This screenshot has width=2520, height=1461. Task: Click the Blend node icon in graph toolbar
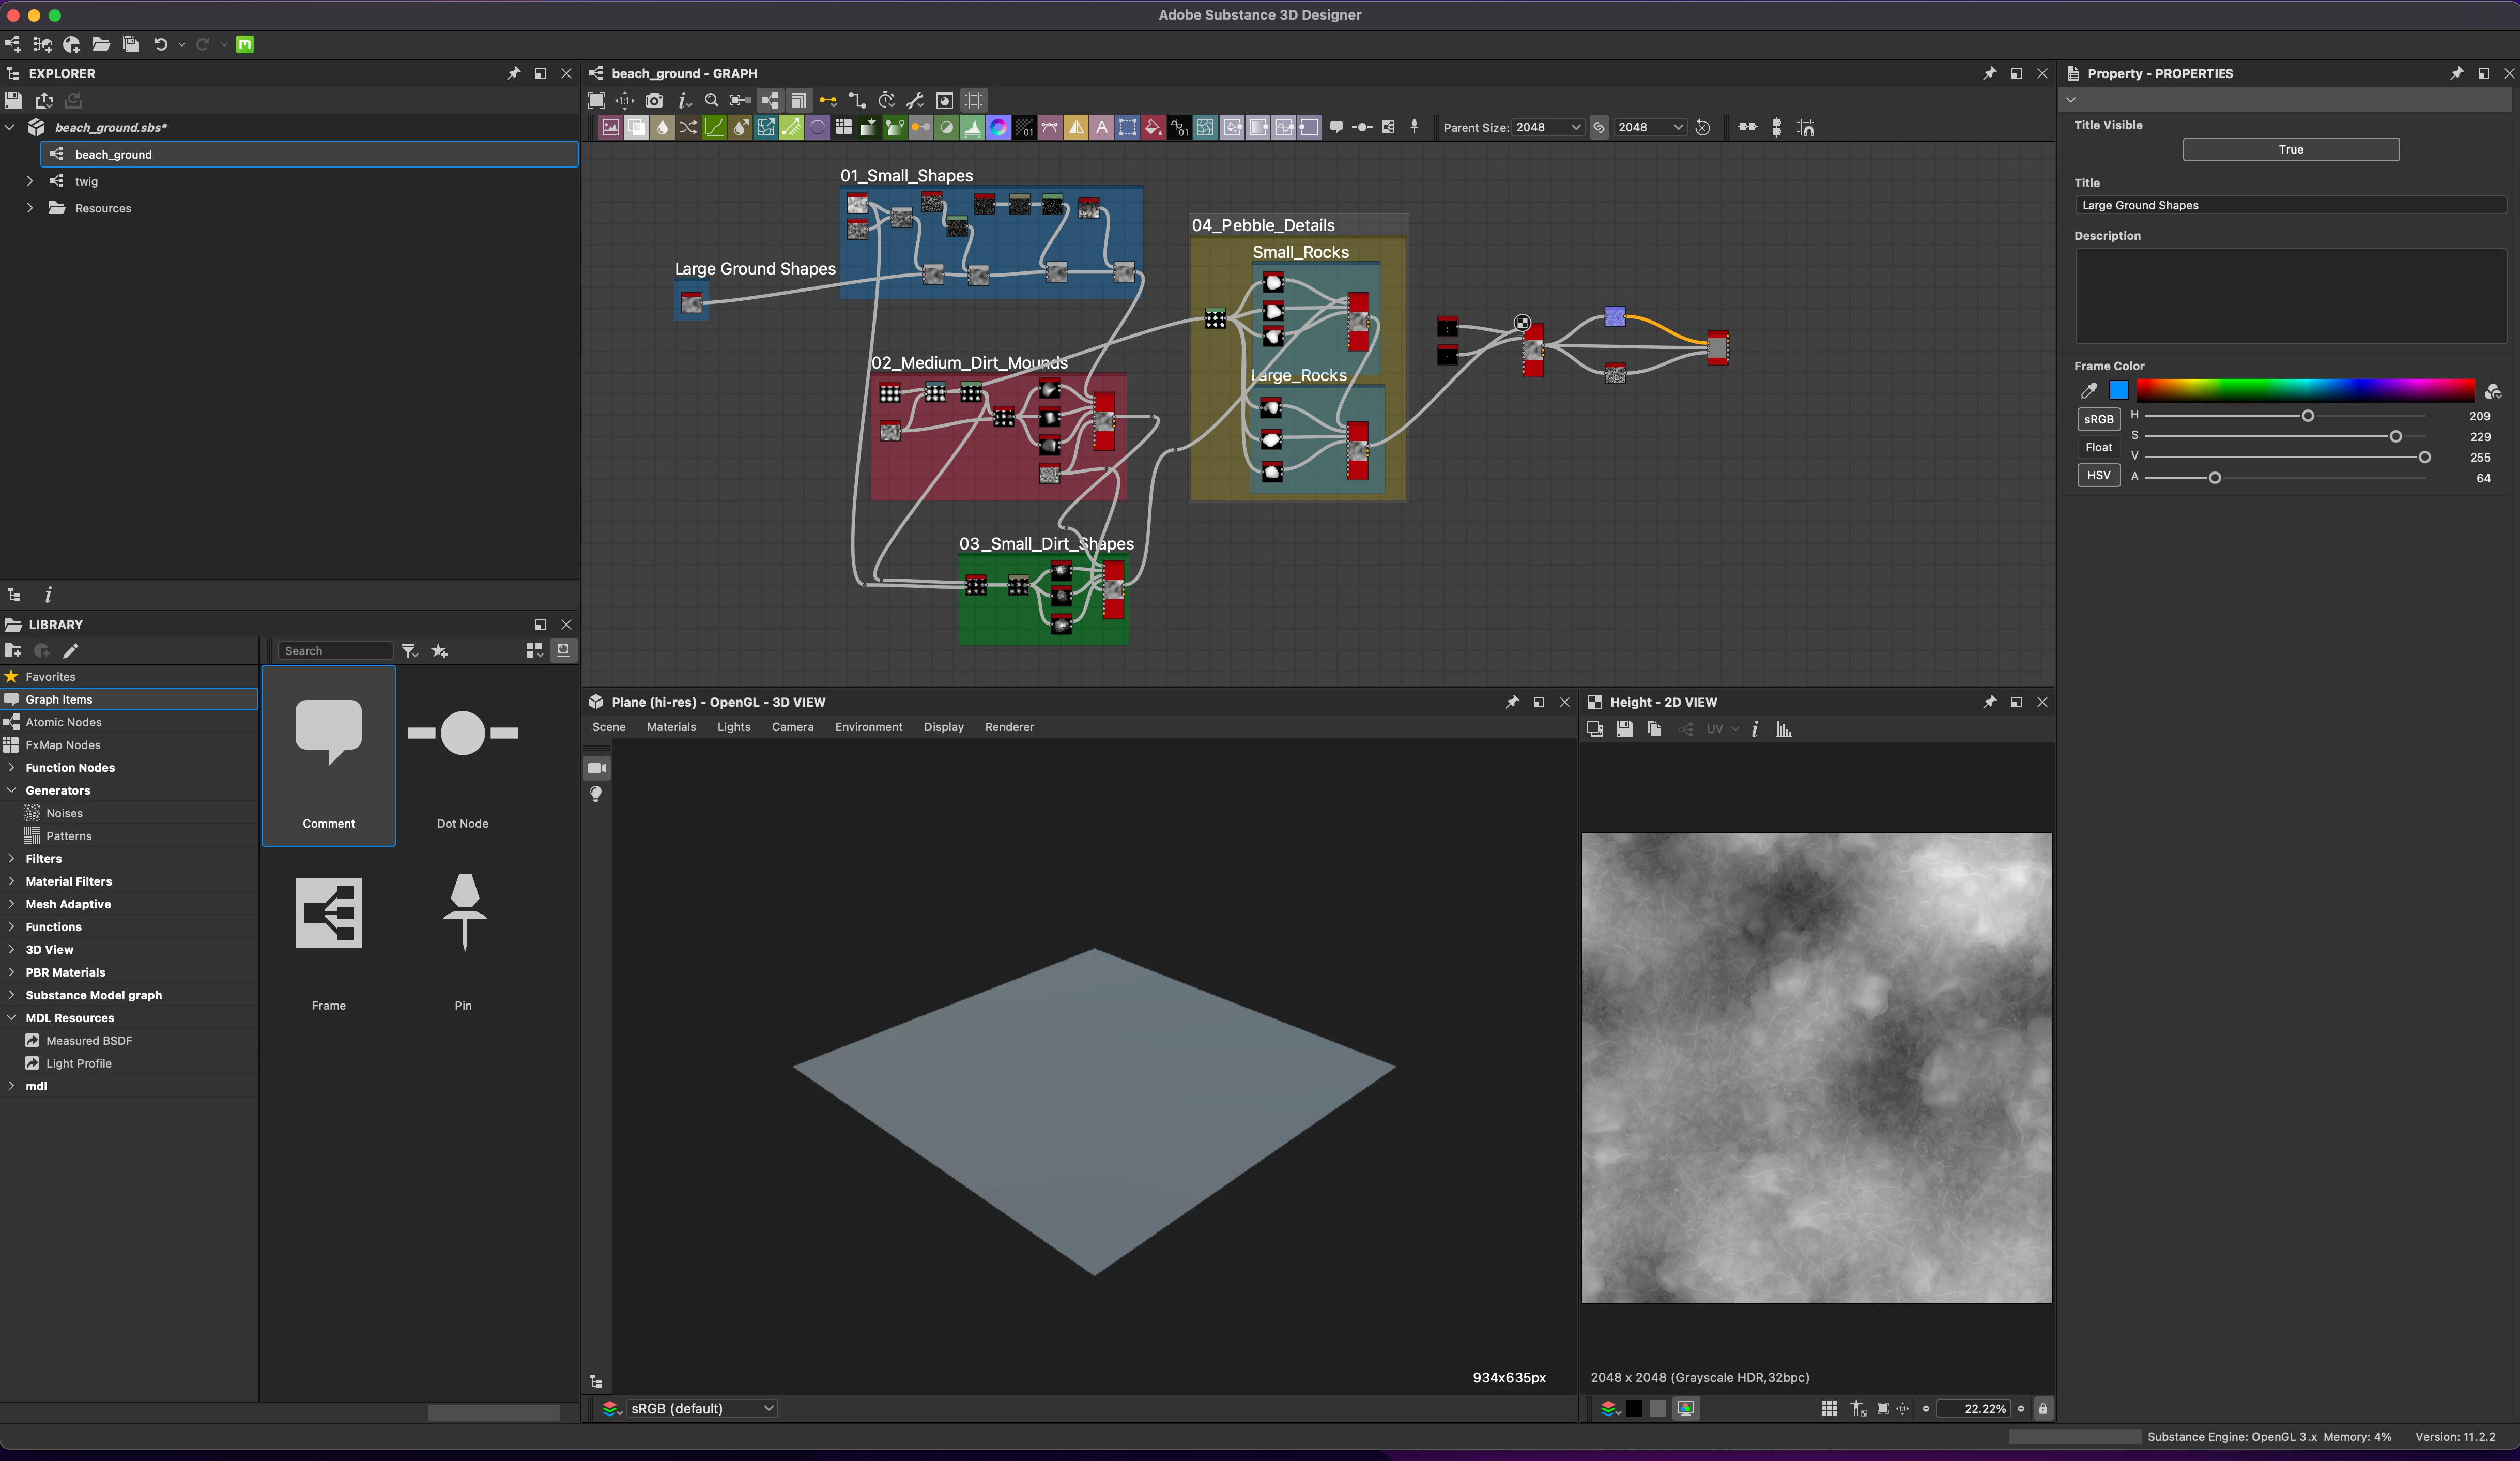(x=637, y=127)
